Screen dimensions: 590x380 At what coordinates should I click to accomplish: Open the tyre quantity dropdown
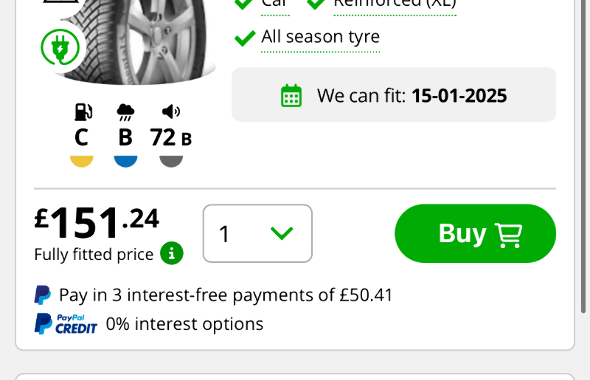pyautogui.click(x=258, y=234)
